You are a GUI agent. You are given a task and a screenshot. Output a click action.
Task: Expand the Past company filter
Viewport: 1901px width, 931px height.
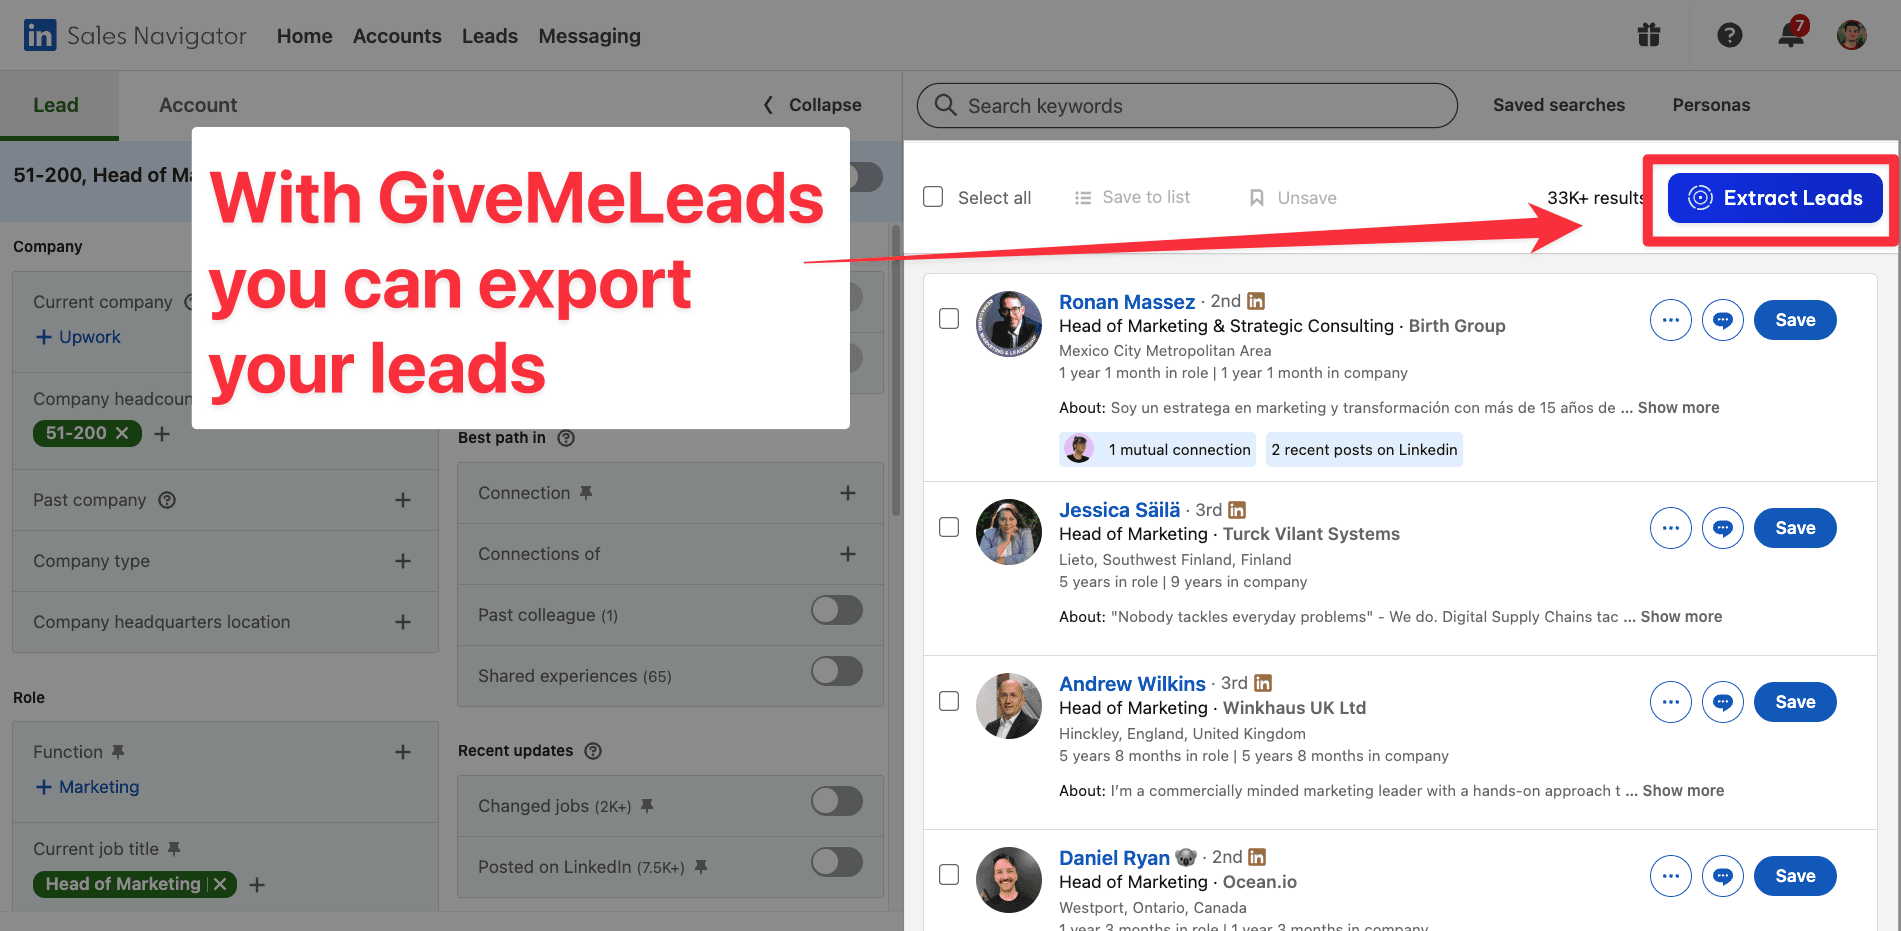(403, 499)
